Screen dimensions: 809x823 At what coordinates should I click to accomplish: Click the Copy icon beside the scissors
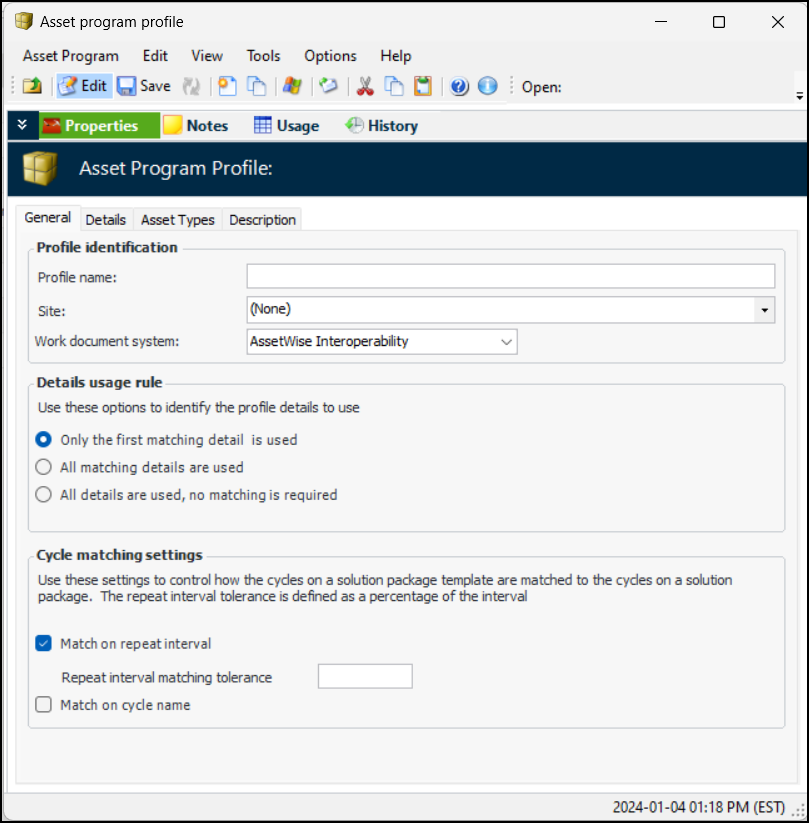coord(394,86)
